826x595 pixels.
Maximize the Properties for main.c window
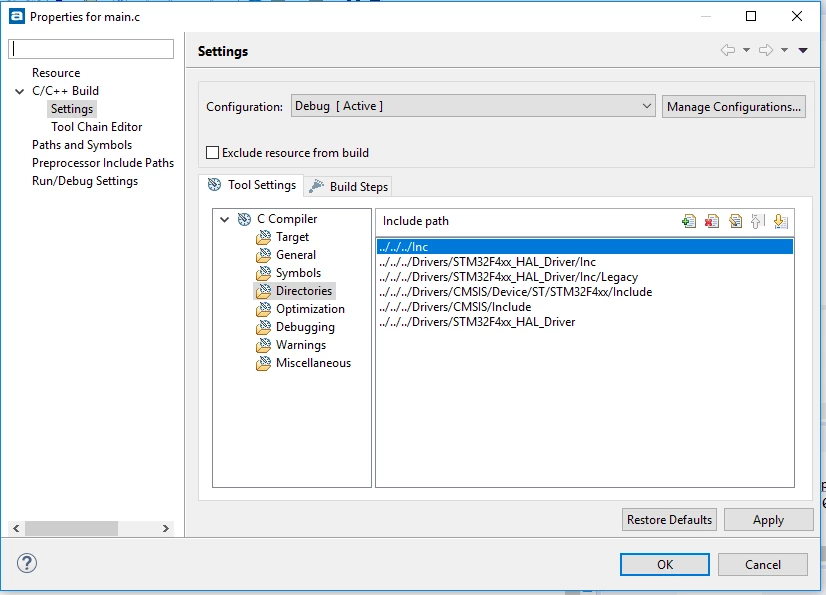(x=751, y=16)
